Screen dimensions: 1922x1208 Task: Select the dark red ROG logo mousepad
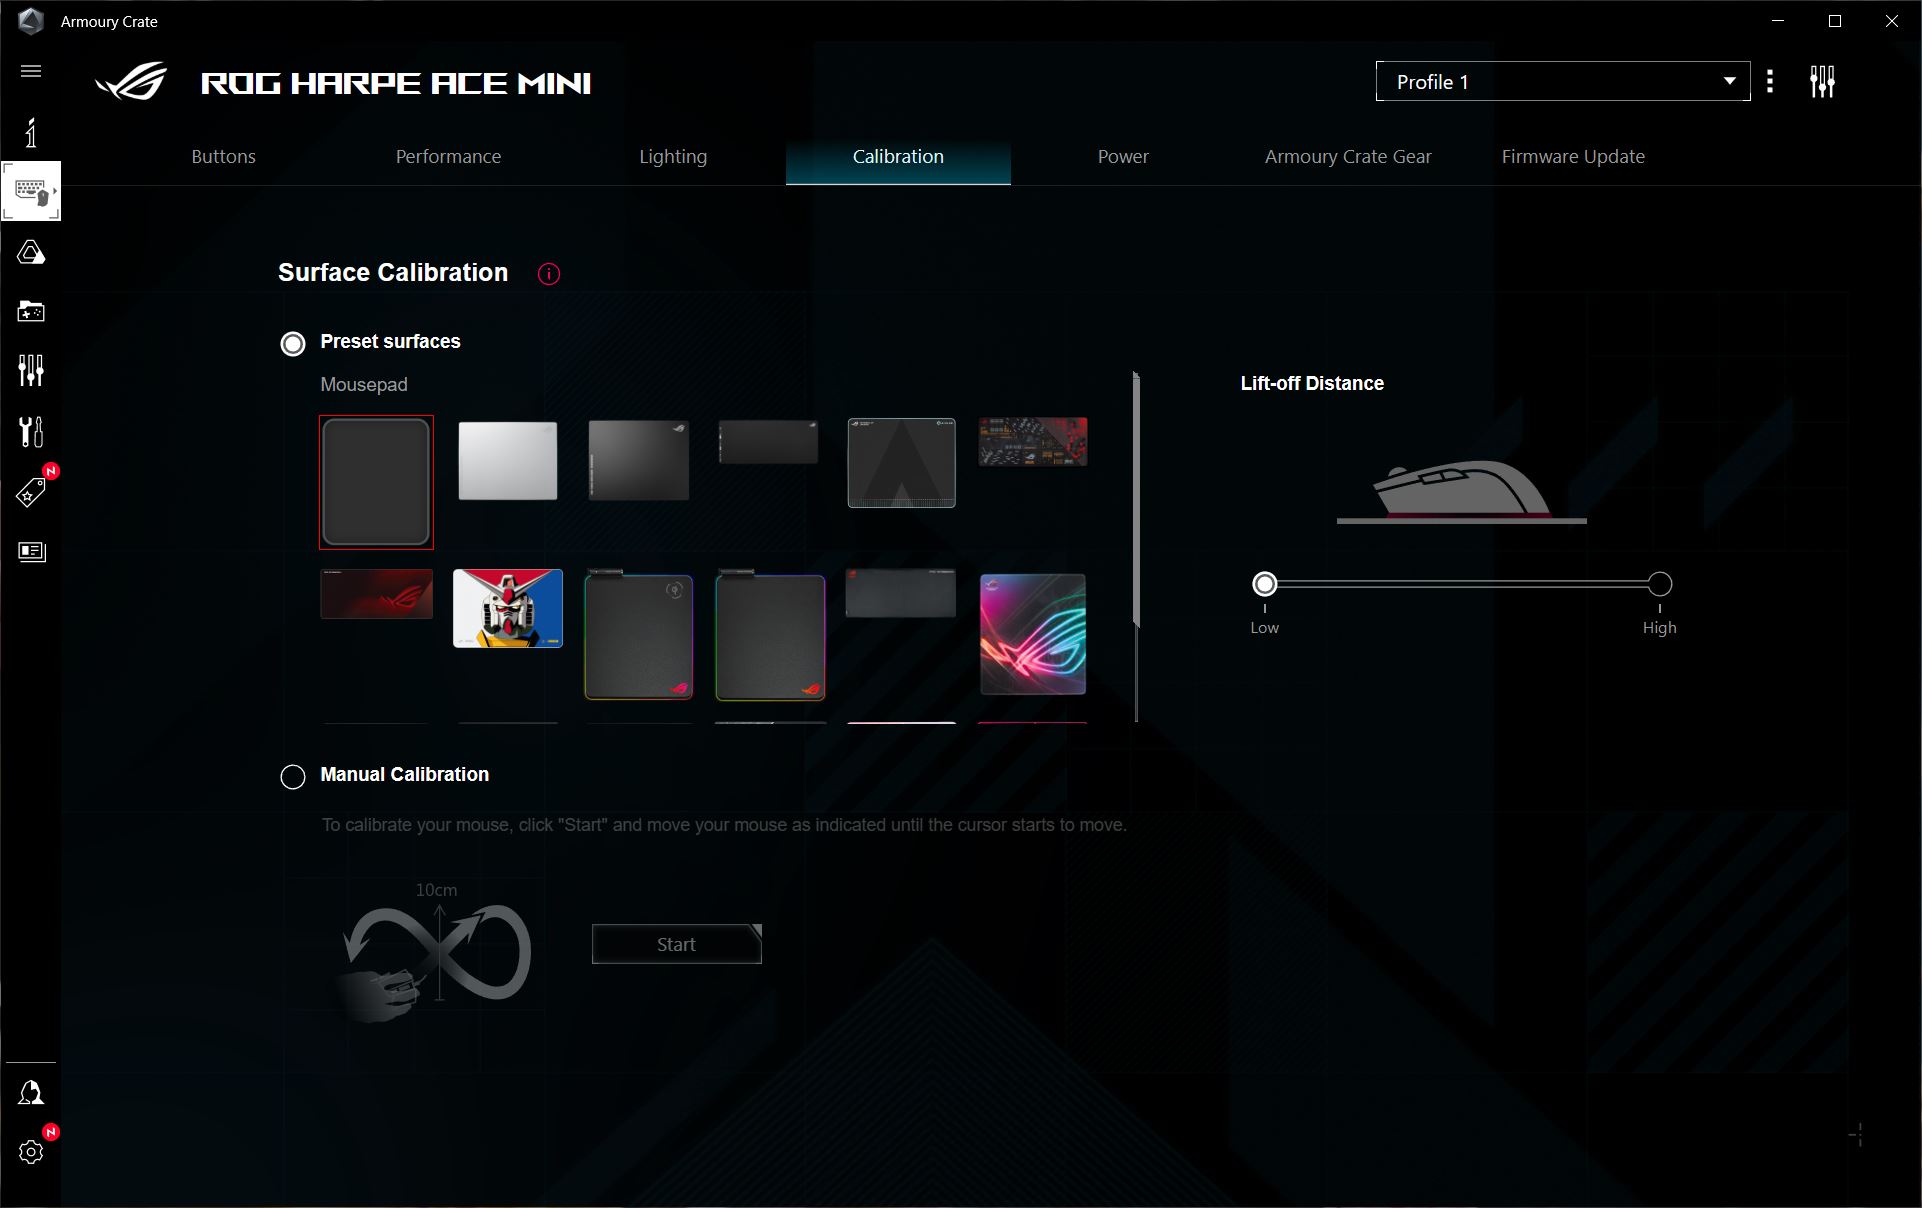pos(376,594)
